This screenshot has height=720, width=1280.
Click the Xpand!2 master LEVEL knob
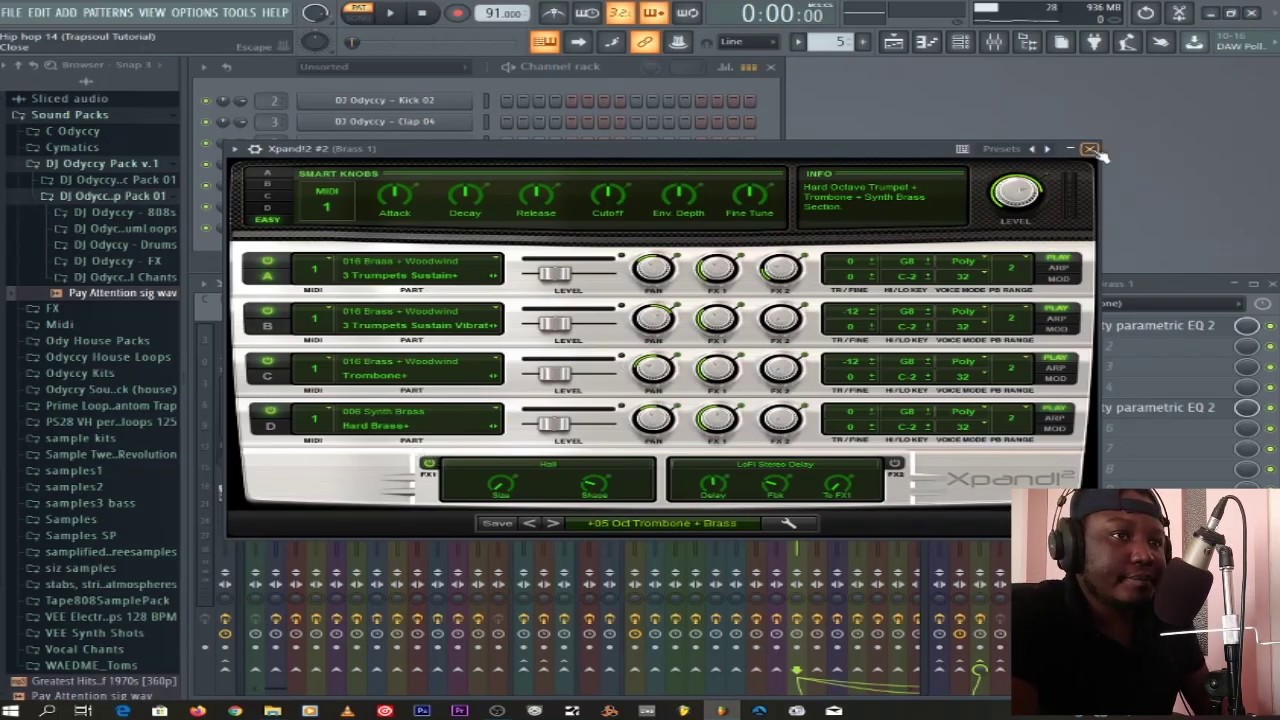click(x=1015, y=191)
